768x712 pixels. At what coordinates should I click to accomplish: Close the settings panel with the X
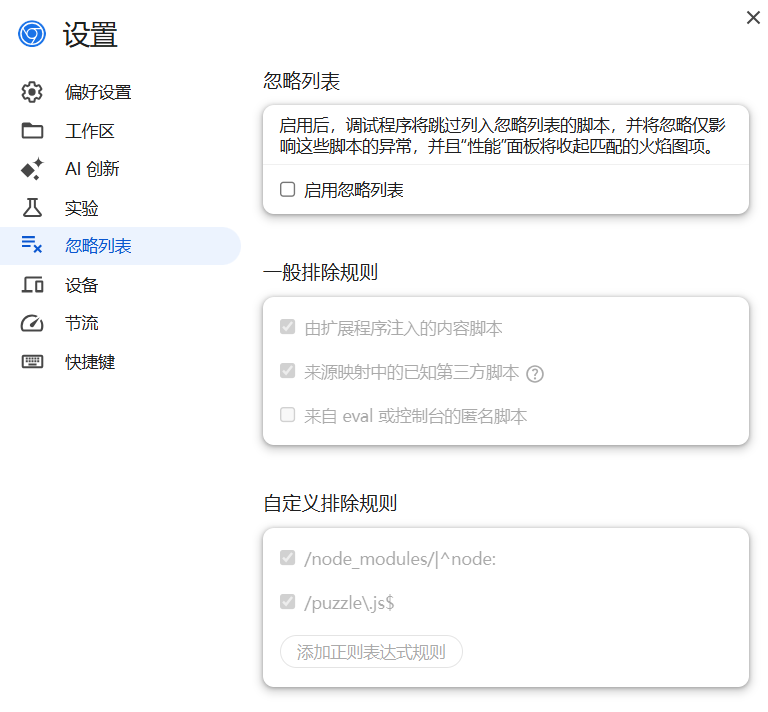753,17
